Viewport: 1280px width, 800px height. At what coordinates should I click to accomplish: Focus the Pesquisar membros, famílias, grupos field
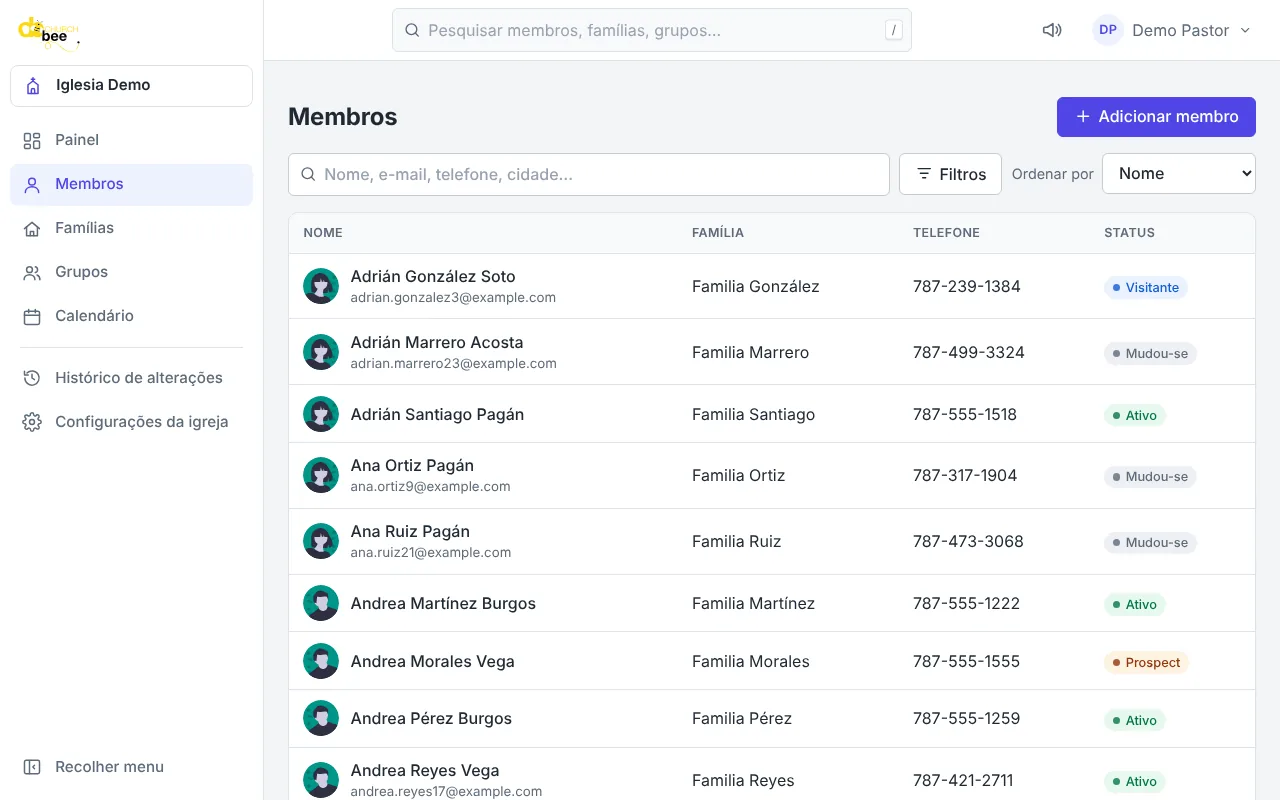coord(652,30)
